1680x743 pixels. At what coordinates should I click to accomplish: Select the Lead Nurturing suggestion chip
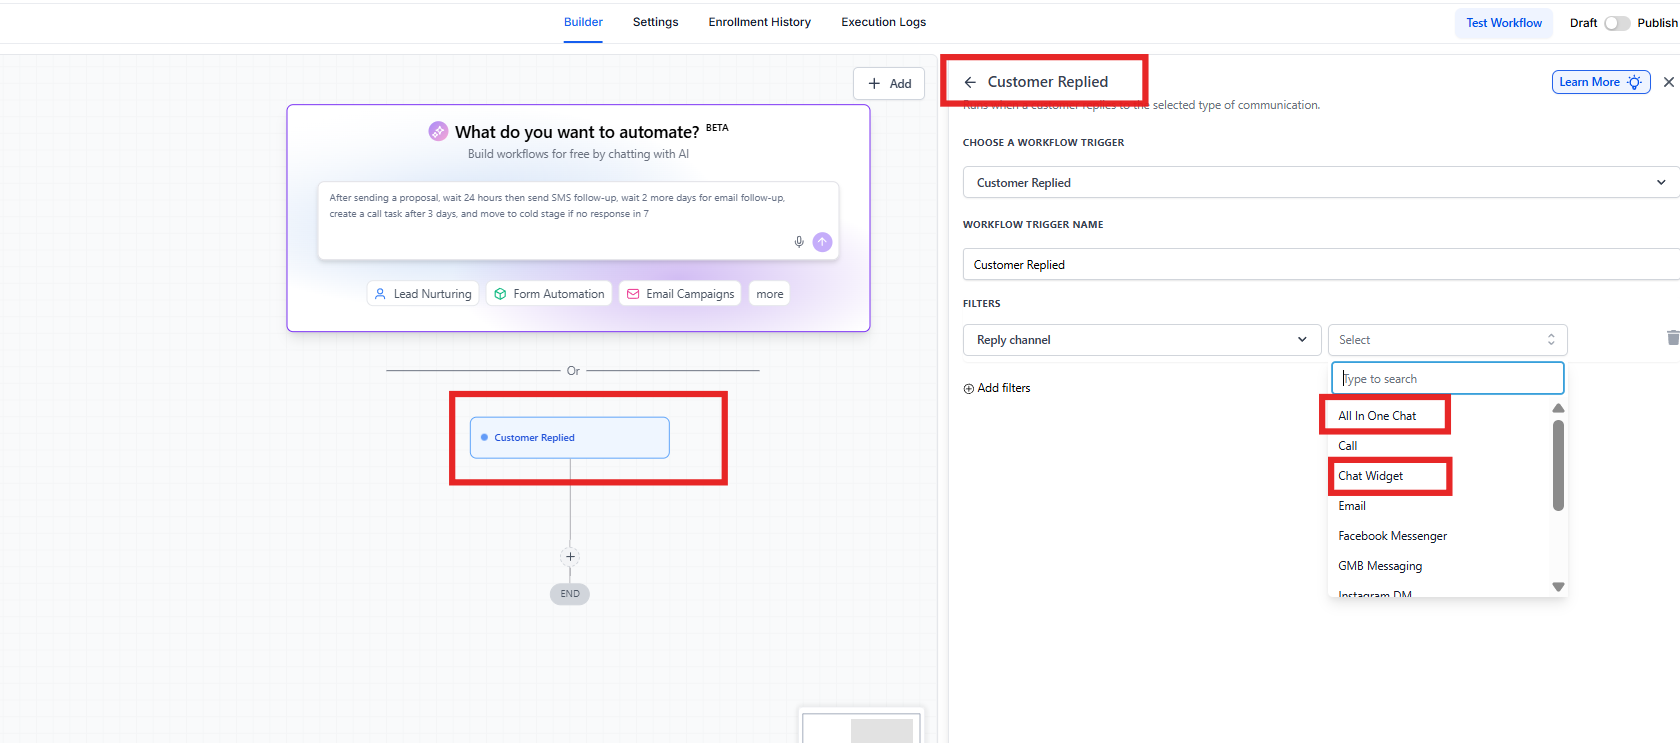(423, 294)
